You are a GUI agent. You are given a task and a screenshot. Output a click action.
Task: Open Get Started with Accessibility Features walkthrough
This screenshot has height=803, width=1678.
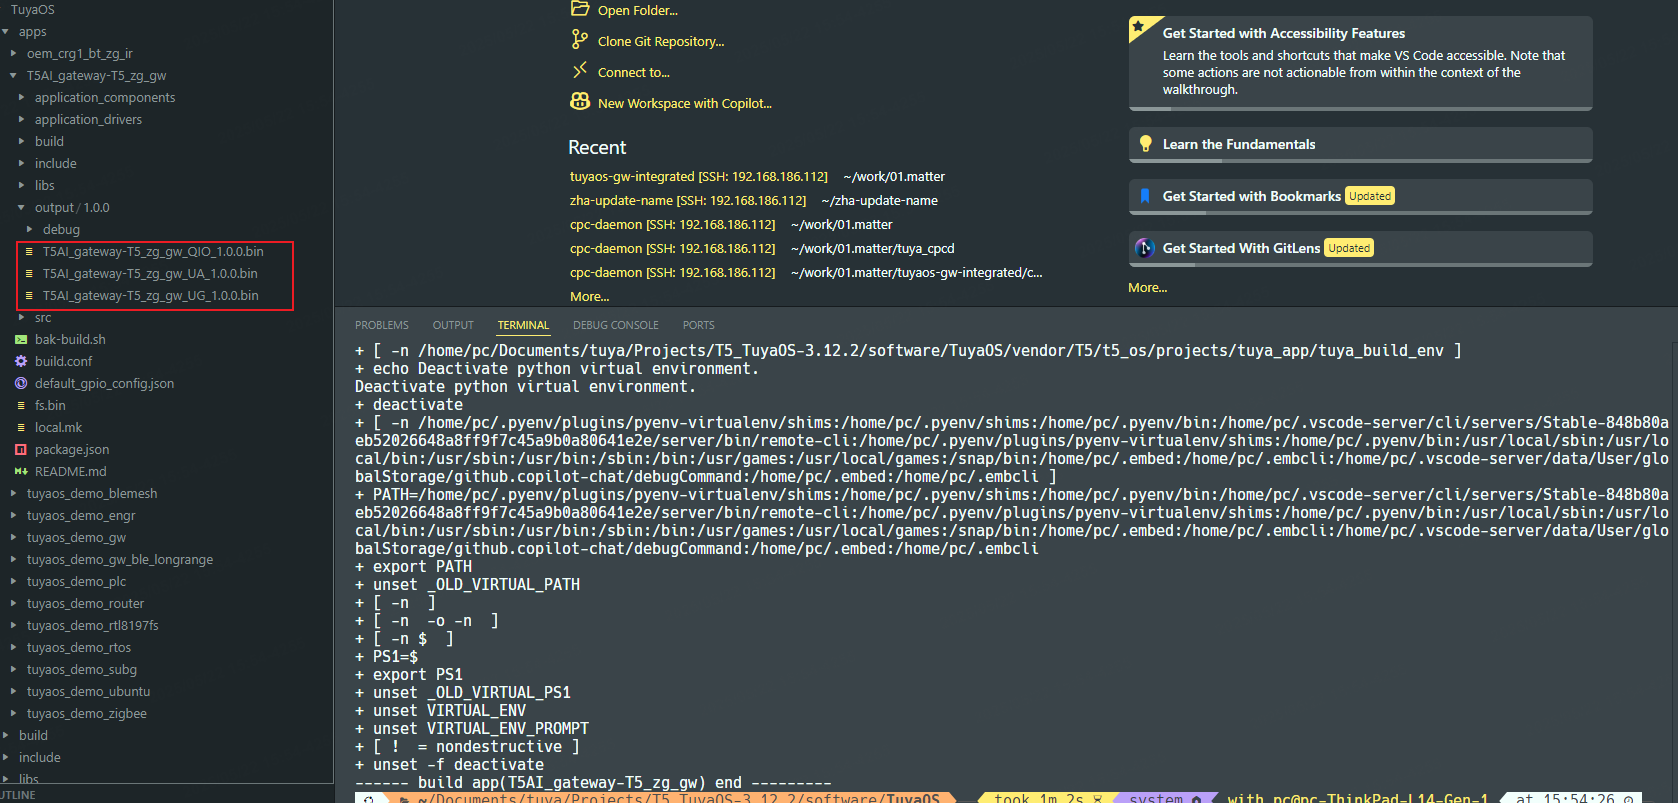1360,63
